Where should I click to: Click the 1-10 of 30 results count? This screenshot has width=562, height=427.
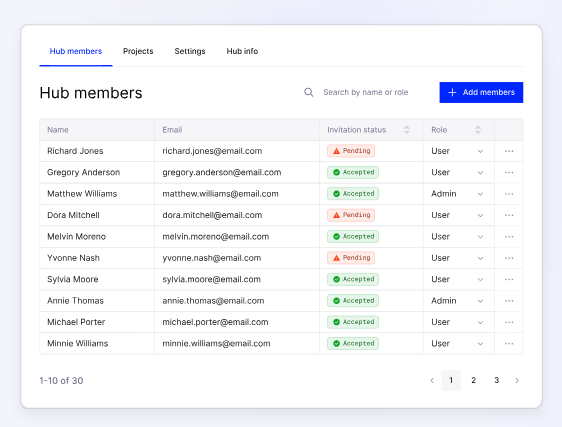61,380
